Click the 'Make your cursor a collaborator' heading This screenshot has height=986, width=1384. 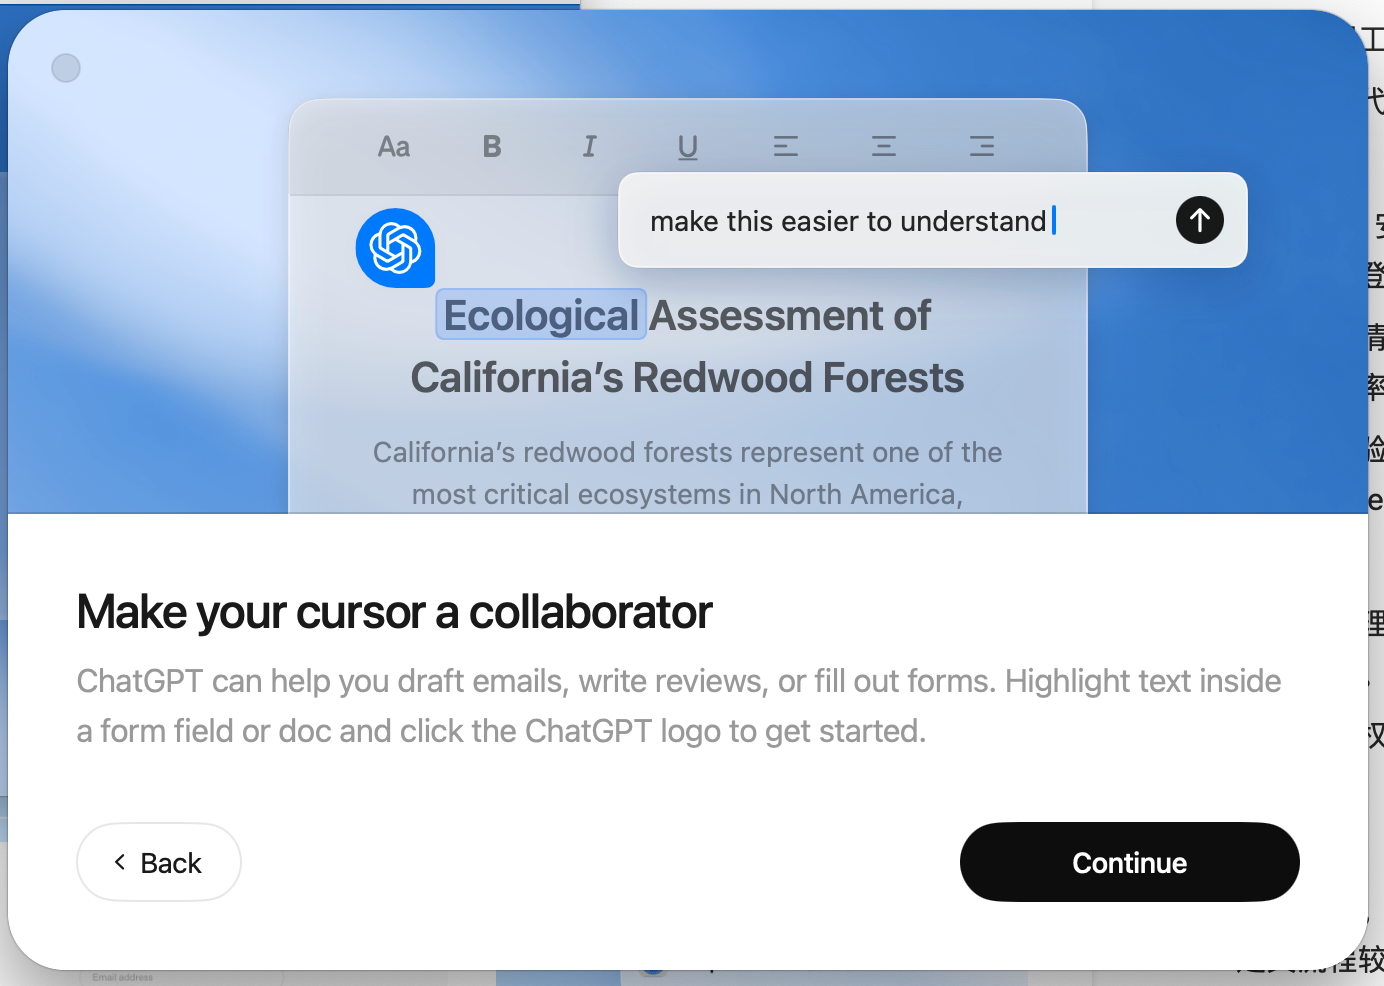(394, 612)
